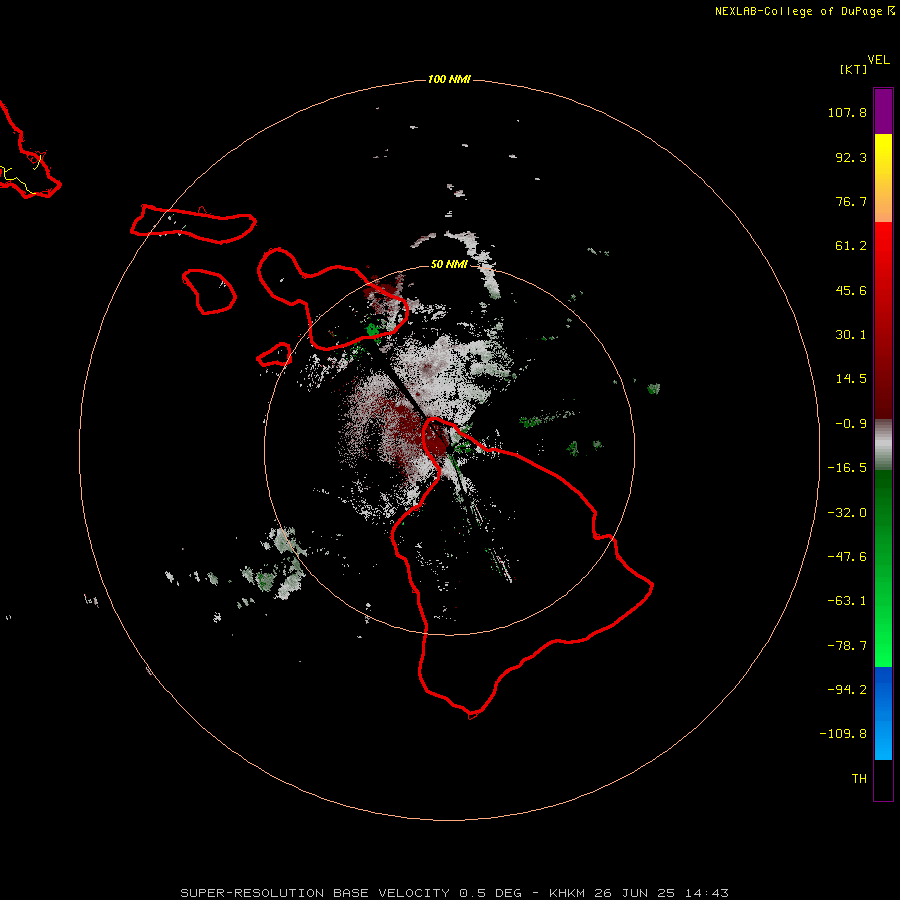
Task: Click the -94.2 velocity scale value
Action: coord(847,690)
